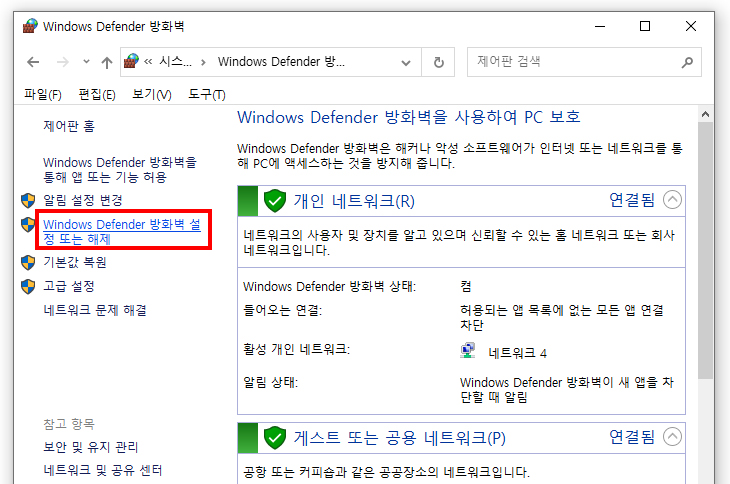Go back with the left arrow

(33, 62)
